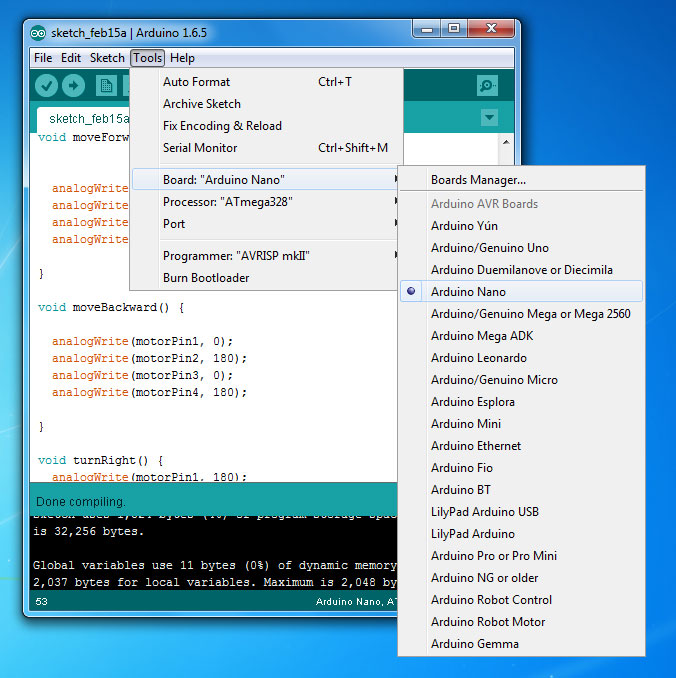Click the "analogWrite(motorPin4, 180);" line
Screen dimensions: 676x678
click(149, 393)
